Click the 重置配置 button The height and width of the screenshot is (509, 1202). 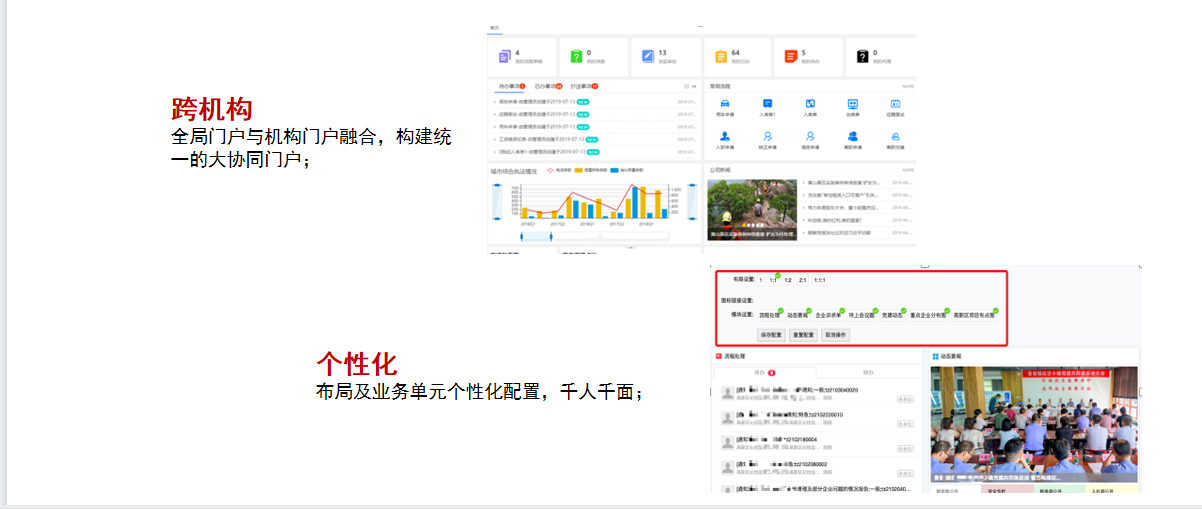point(804,335)
